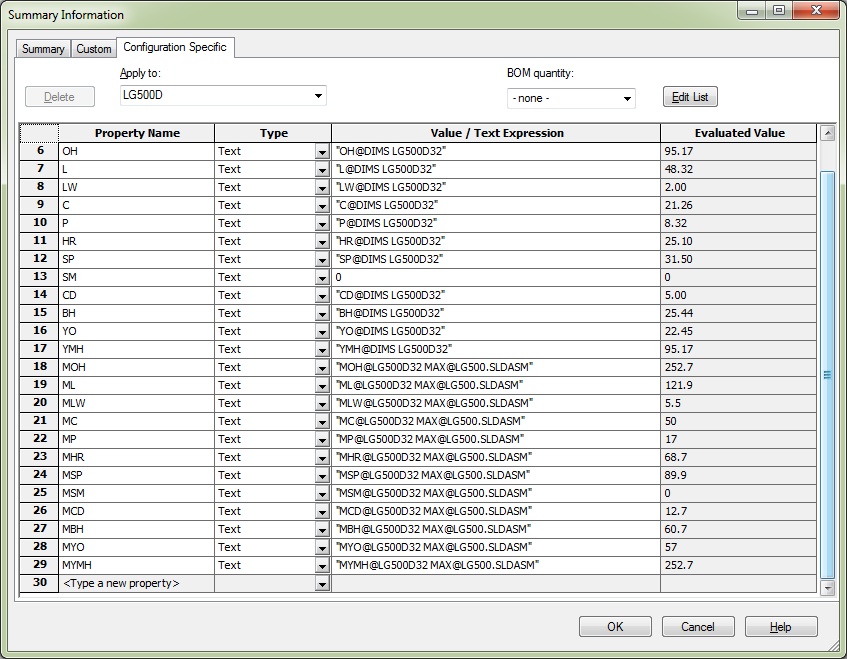Open Type dropdown for OH row
This screenshot has height=659, width=847.
[322, 152]
